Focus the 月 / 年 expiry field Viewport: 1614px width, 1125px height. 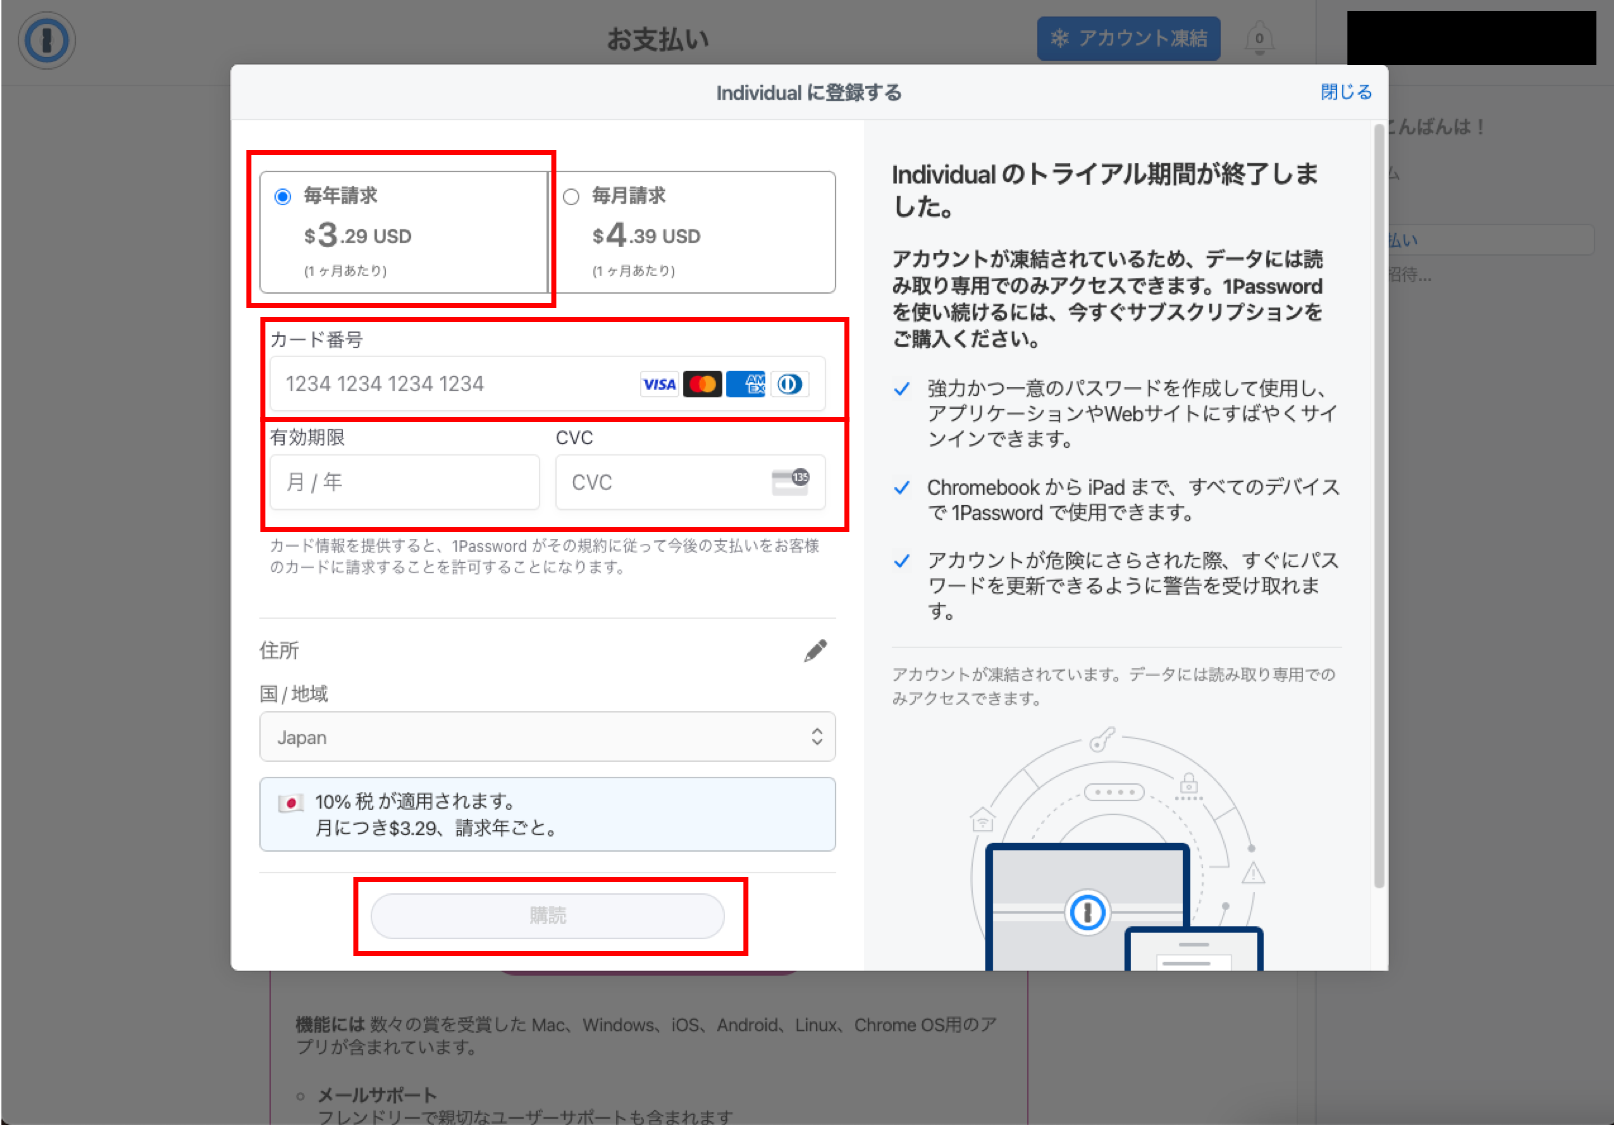pyautogui.click(x=404, y=482)
